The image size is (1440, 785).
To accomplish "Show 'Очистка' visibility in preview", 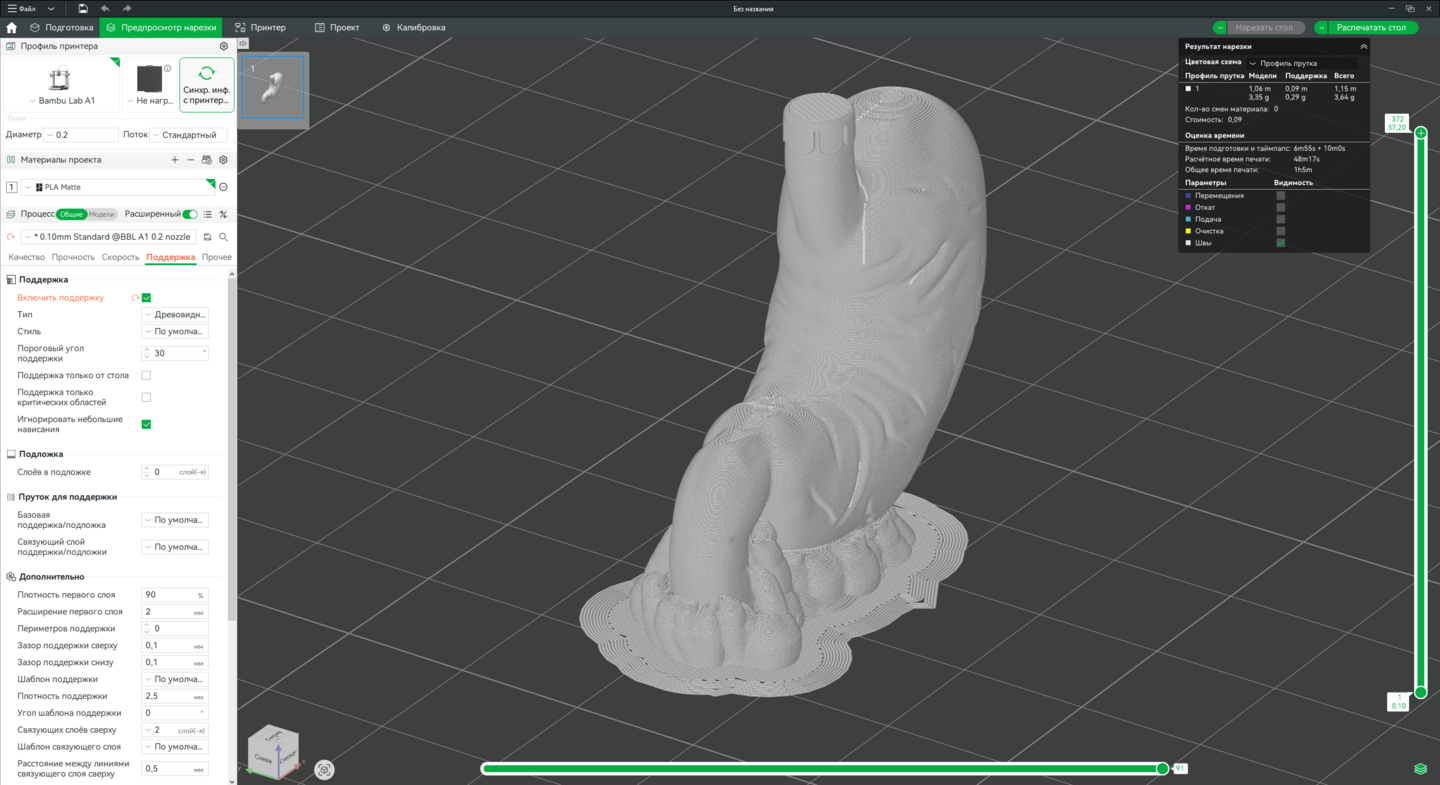I will tap(1280, 231).
